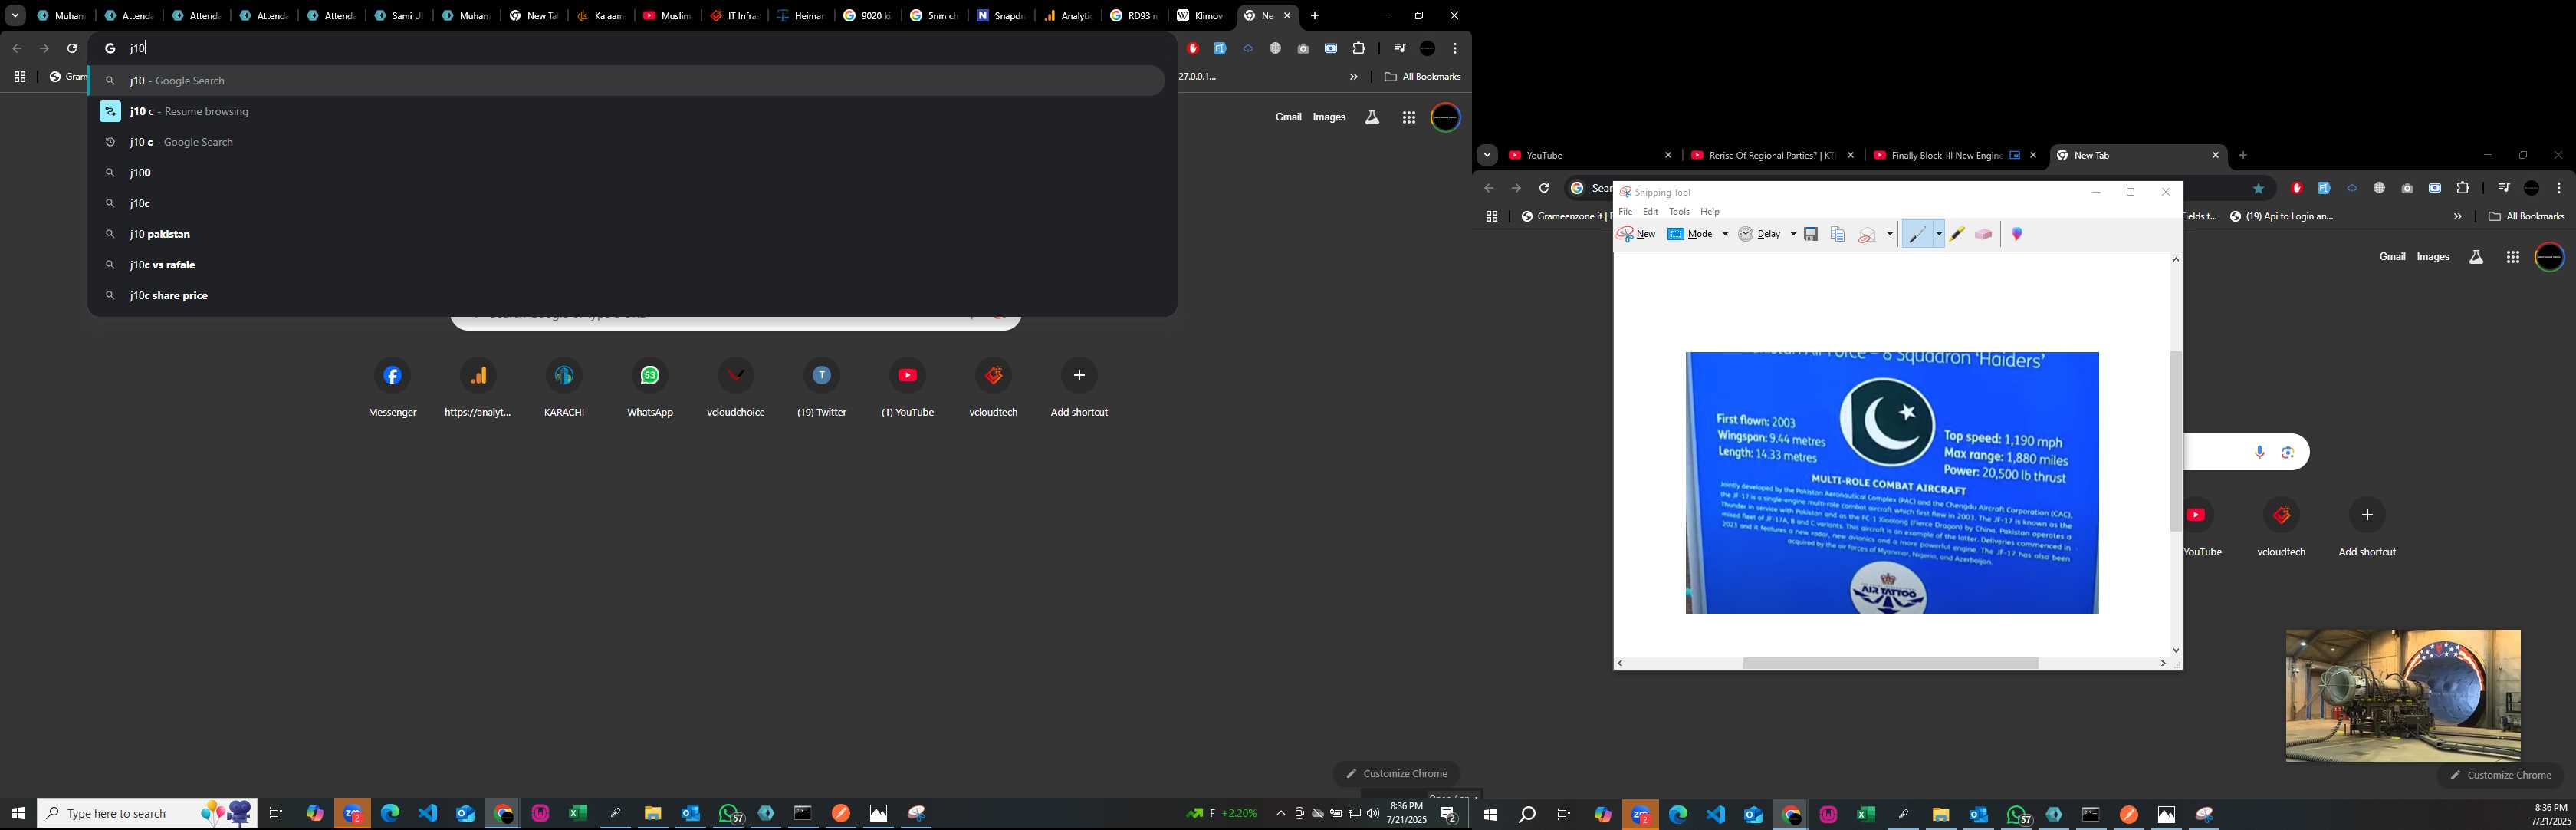2576x830 pixels.
Task: Select the Pen tool in Snipping Tool
Action: 1916,234
